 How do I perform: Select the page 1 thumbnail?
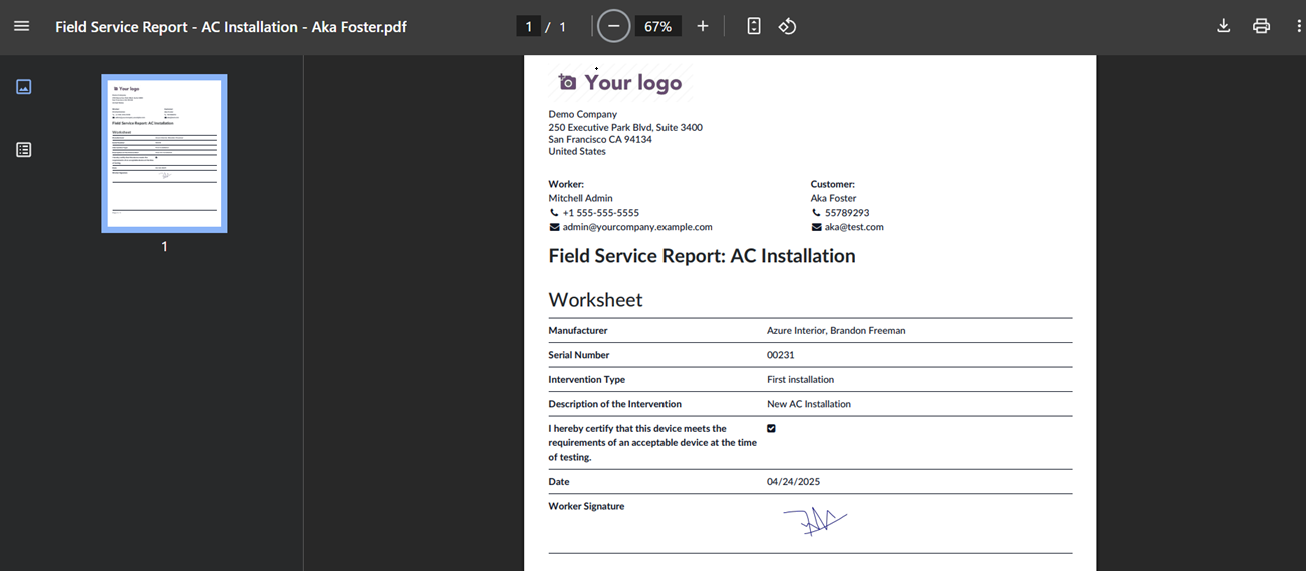[164, 153]
